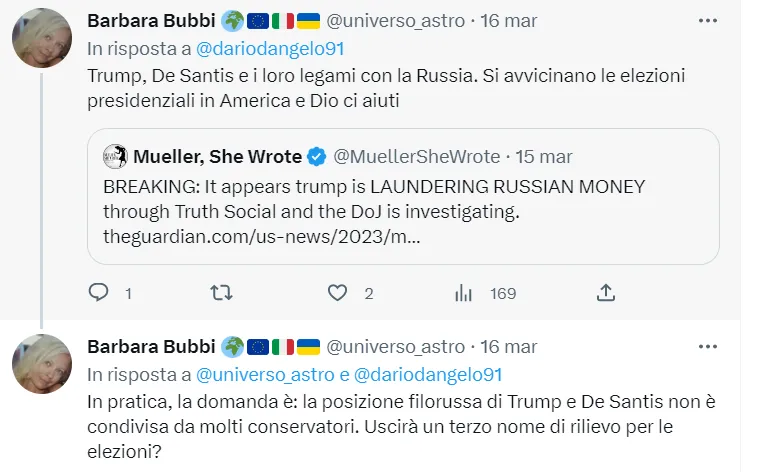Viewport: 775px width, 472px height.
Task: Open @dariodangelo91 mention in first tweet
Action: coord(256,46)
